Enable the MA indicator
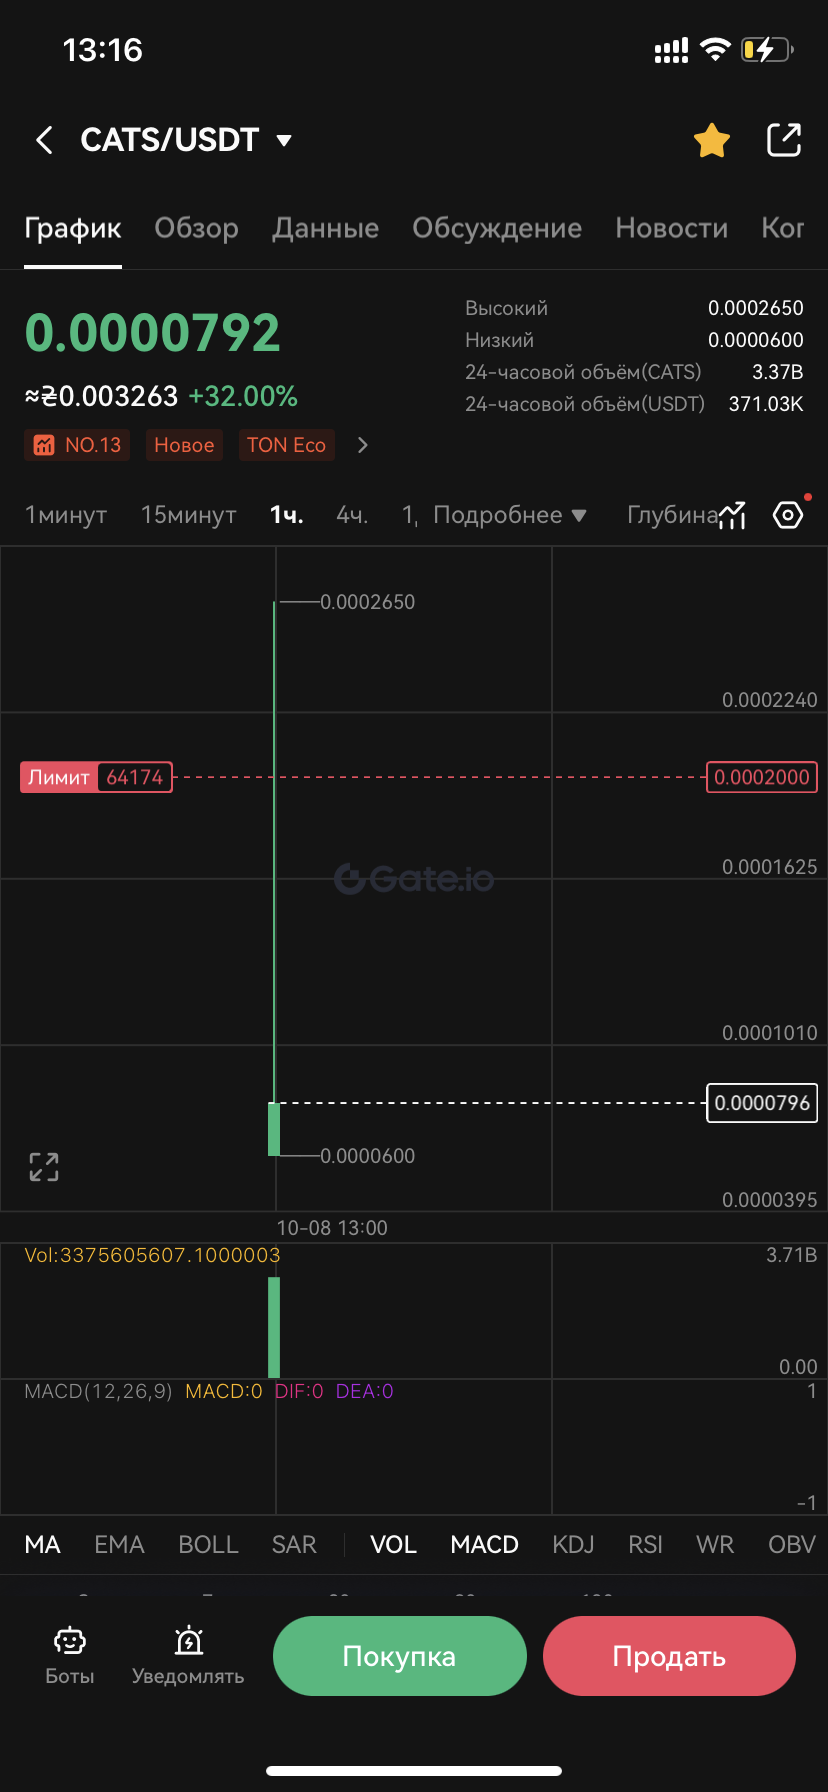The width and height of the screenshot is (828, 1792). click(x=42, y=1544)
